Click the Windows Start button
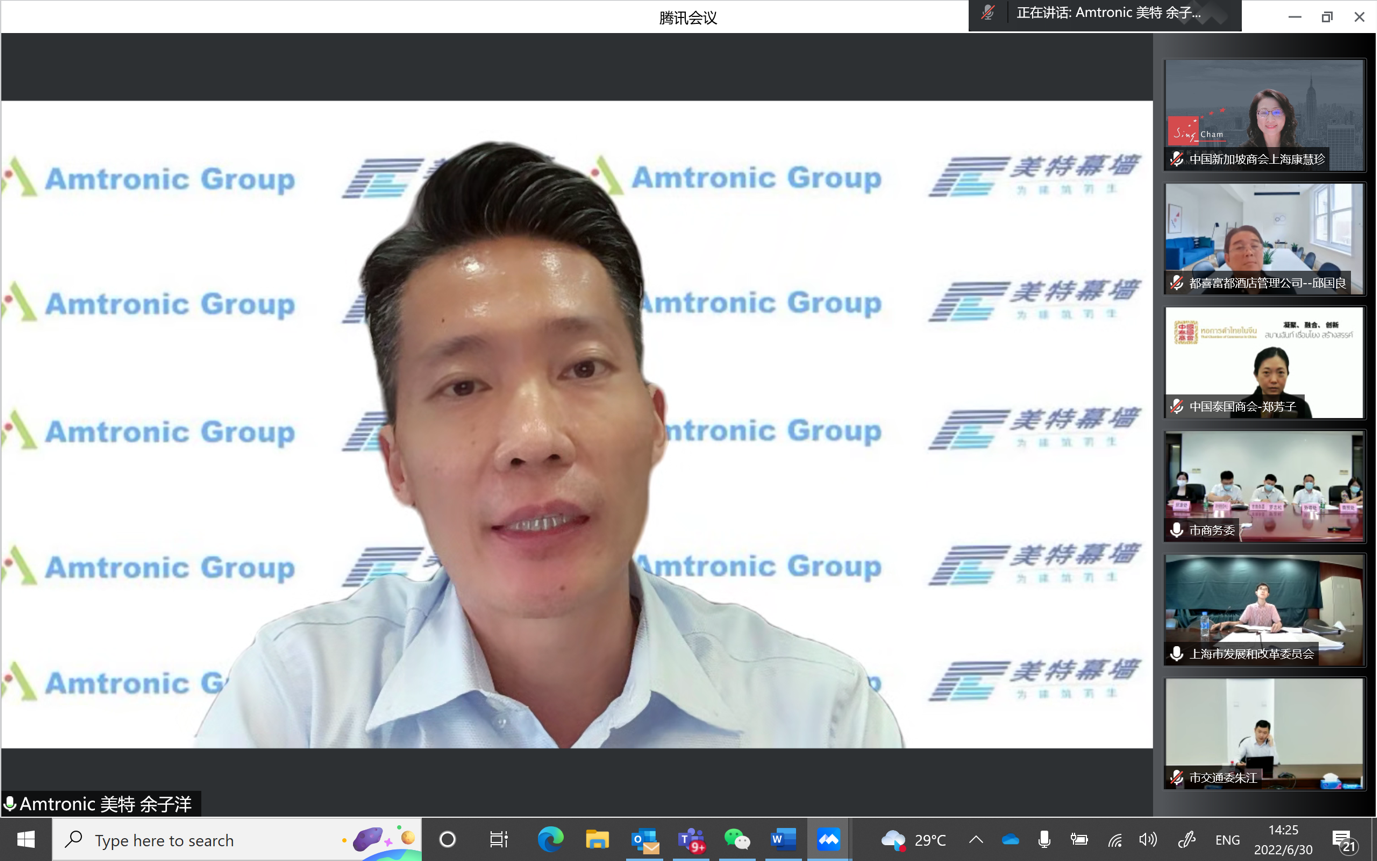Image resolution: width=1377 pixels, height=861 pixels. point(26,840)
